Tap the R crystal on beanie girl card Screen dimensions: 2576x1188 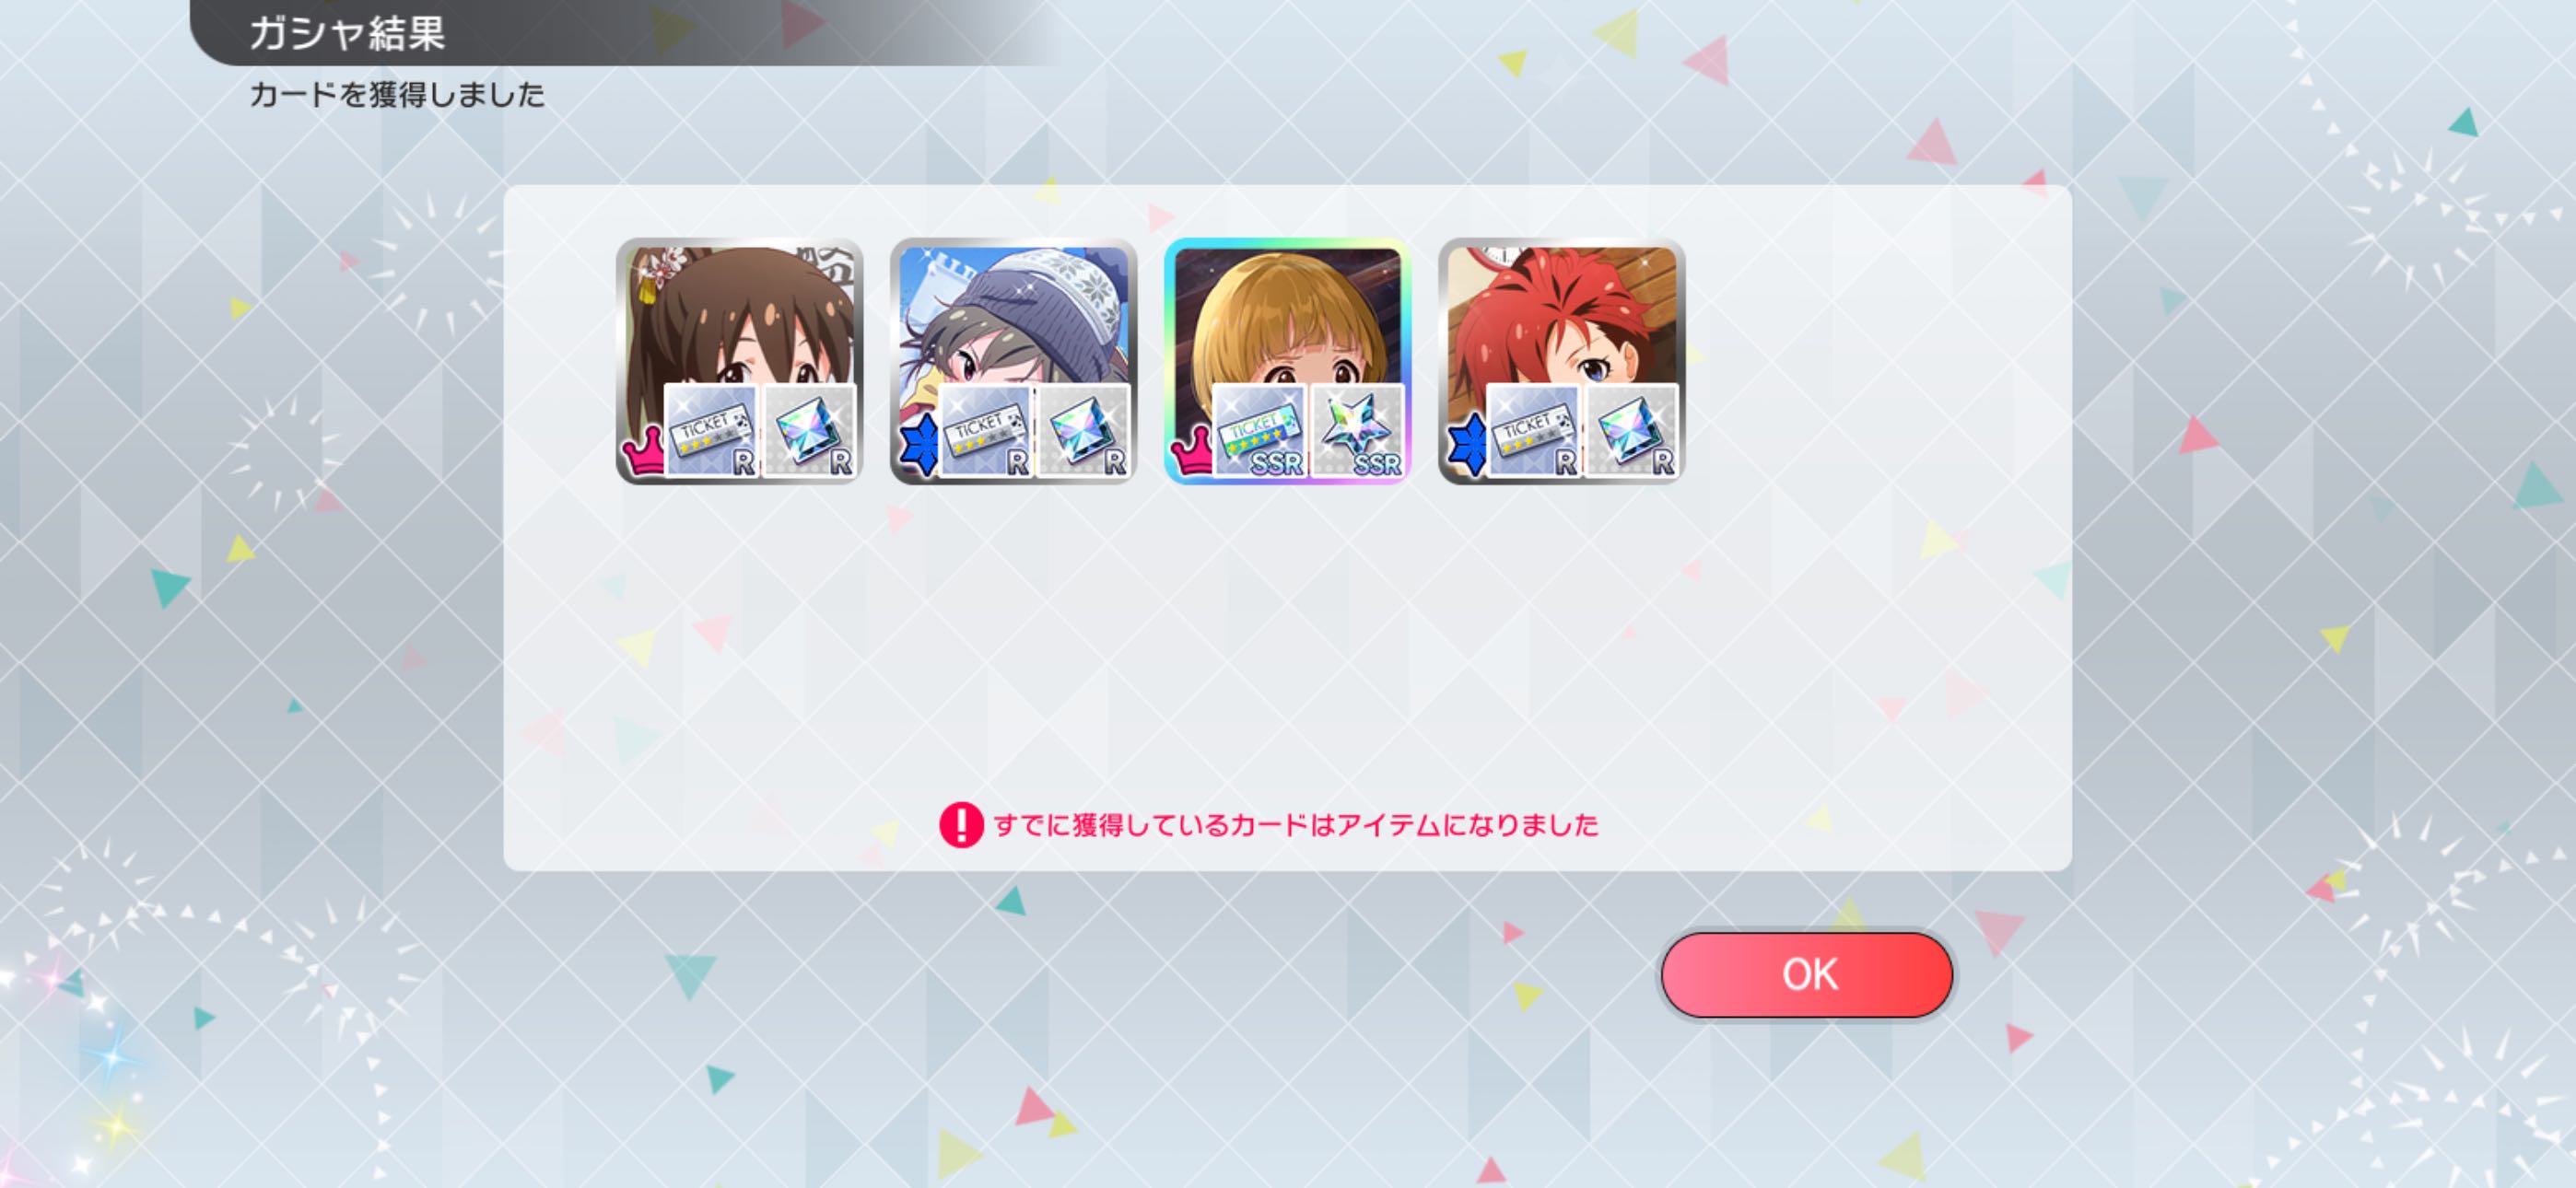pyautogui.click(x=1083, y=431)
